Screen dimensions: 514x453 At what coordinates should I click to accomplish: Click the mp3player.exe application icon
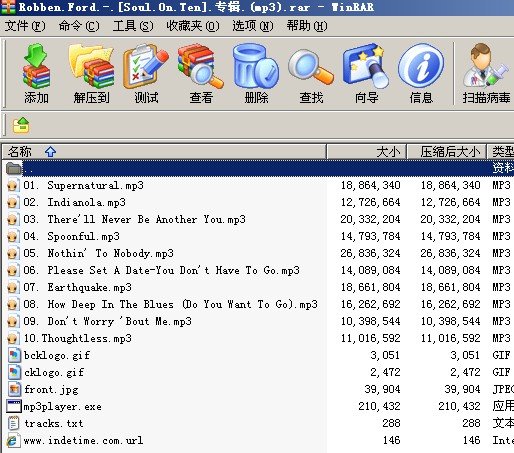coord(14,406)
